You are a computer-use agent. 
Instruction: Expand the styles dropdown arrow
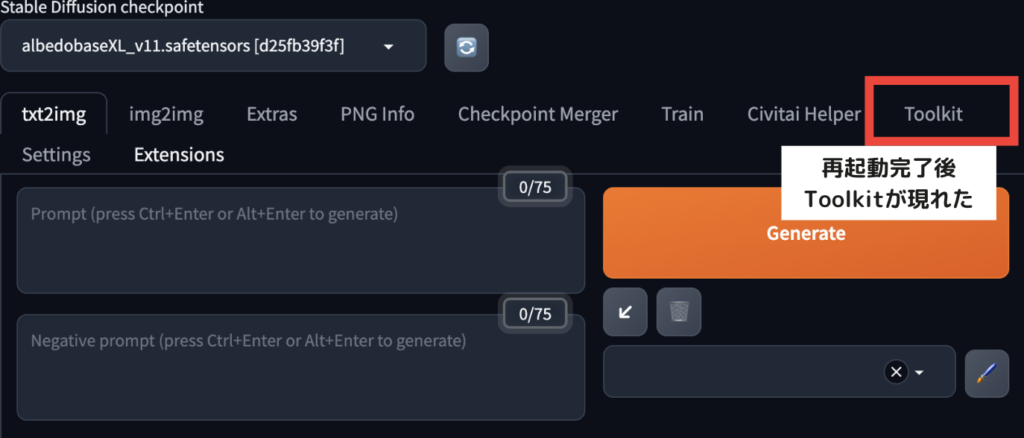click(x=920, y=373)
